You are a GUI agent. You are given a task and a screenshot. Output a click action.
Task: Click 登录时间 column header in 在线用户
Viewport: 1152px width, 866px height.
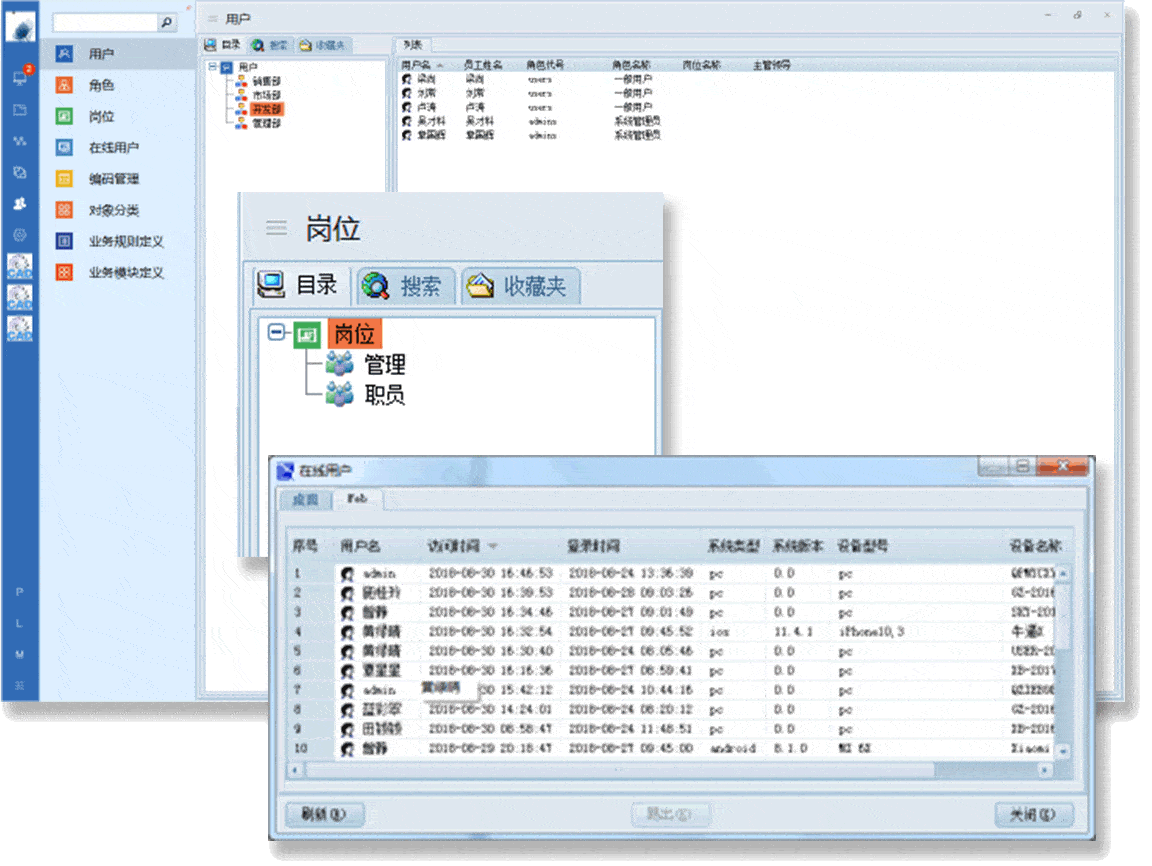tap(593, 546)
